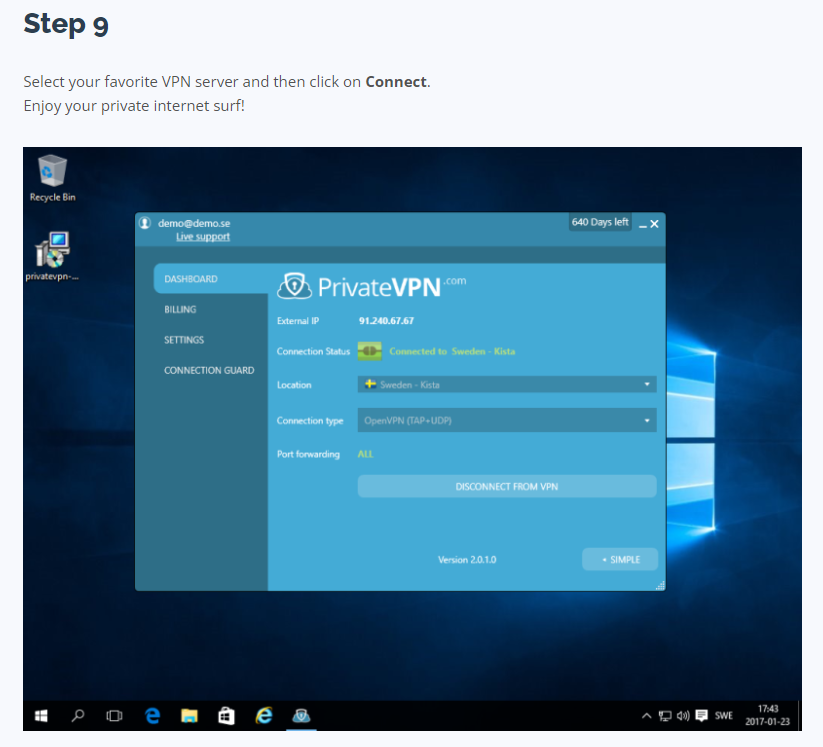Close the PrivateVPN window

pos(655,224)
